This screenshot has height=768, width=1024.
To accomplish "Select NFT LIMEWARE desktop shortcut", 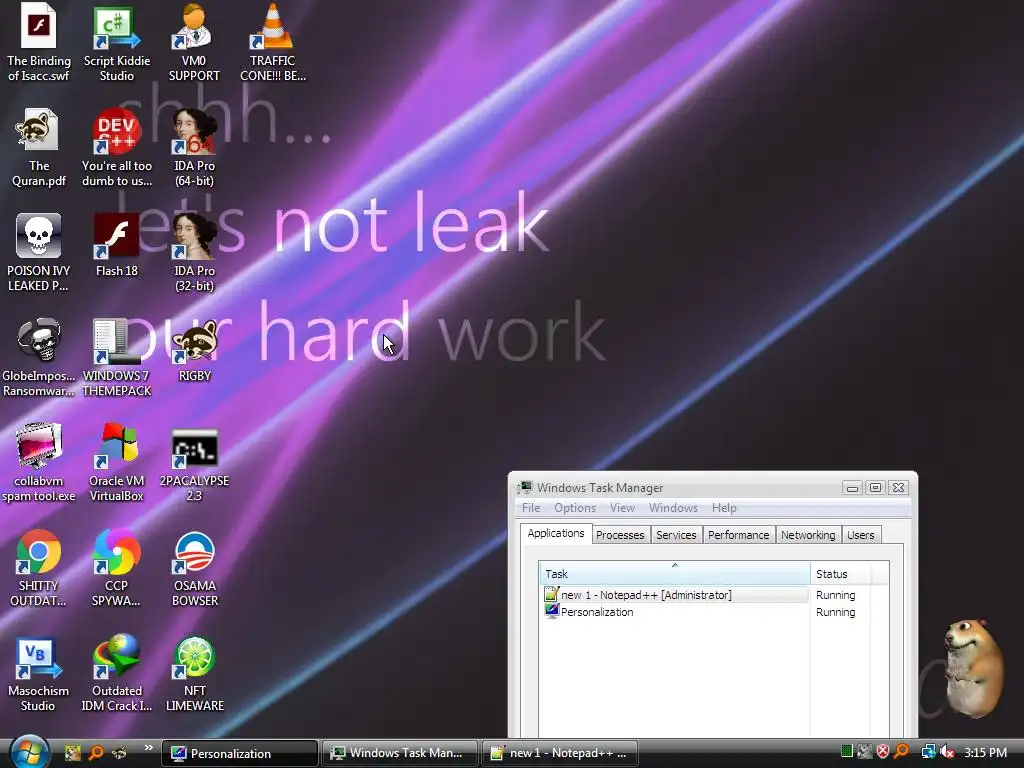I will coord(194,673).
